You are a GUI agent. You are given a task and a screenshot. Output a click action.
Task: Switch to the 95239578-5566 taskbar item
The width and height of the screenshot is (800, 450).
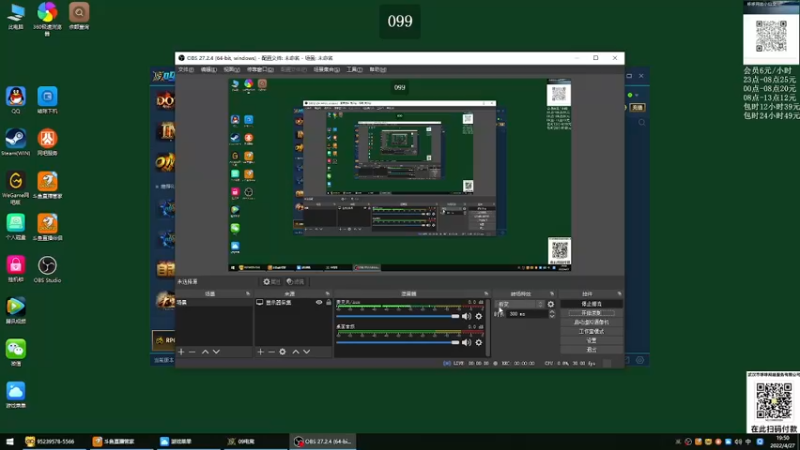54,441
